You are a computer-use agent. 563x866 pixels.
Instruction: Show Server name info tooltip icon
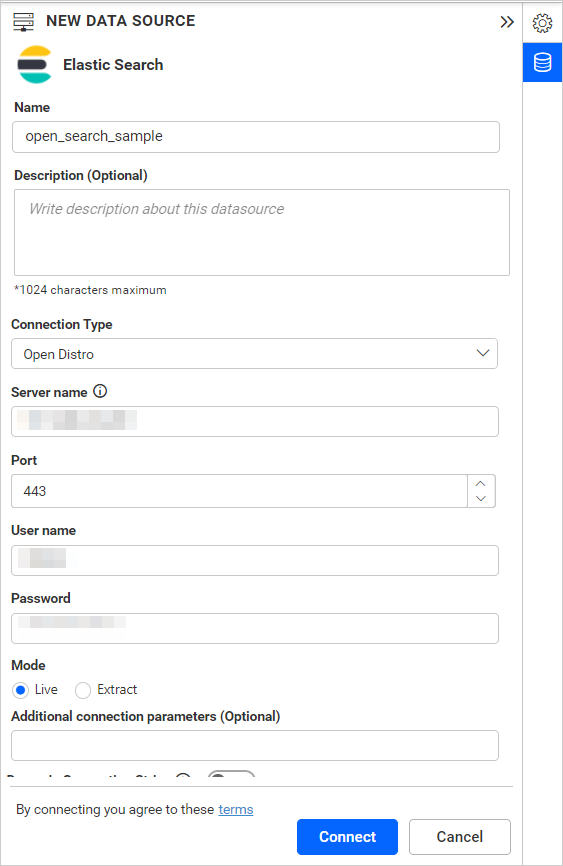pos(100,391)
